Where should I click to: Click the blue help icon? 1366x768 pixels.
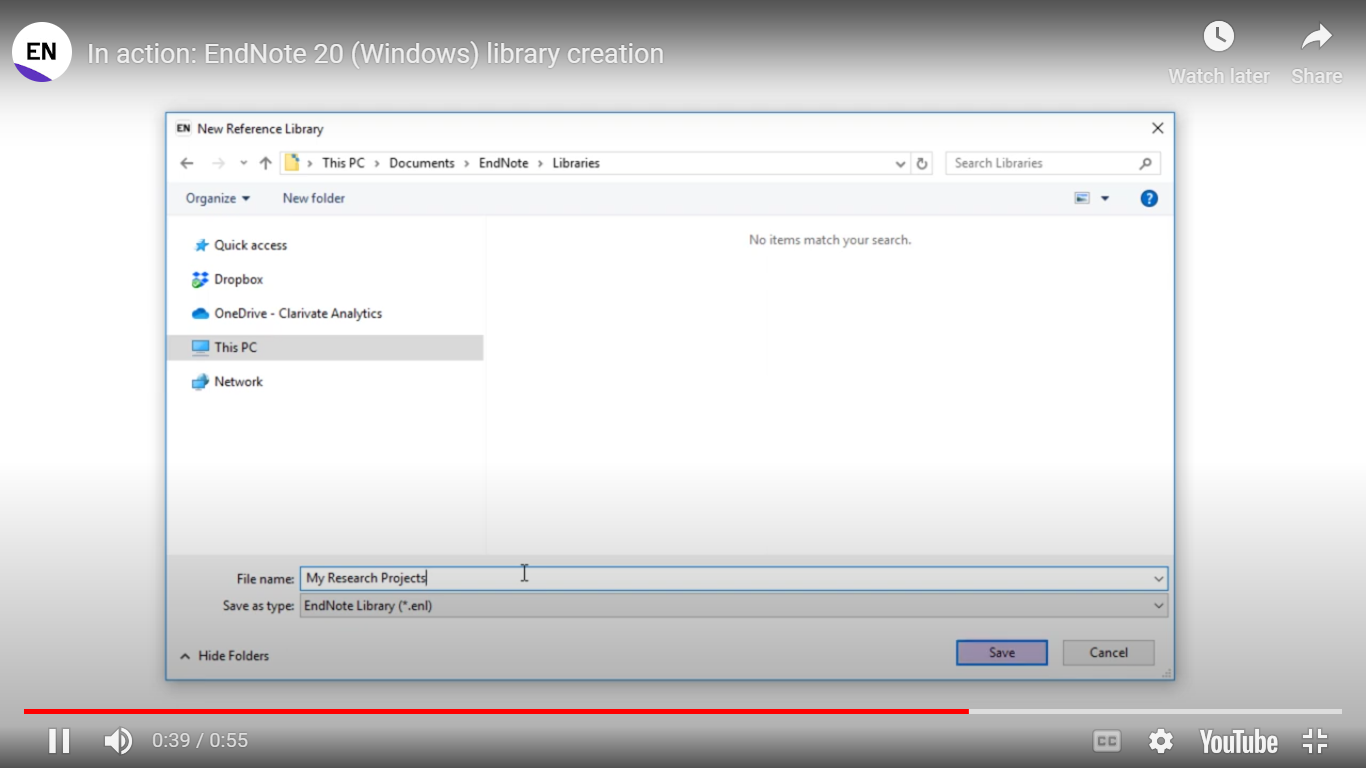click(x=1149, y=198)
